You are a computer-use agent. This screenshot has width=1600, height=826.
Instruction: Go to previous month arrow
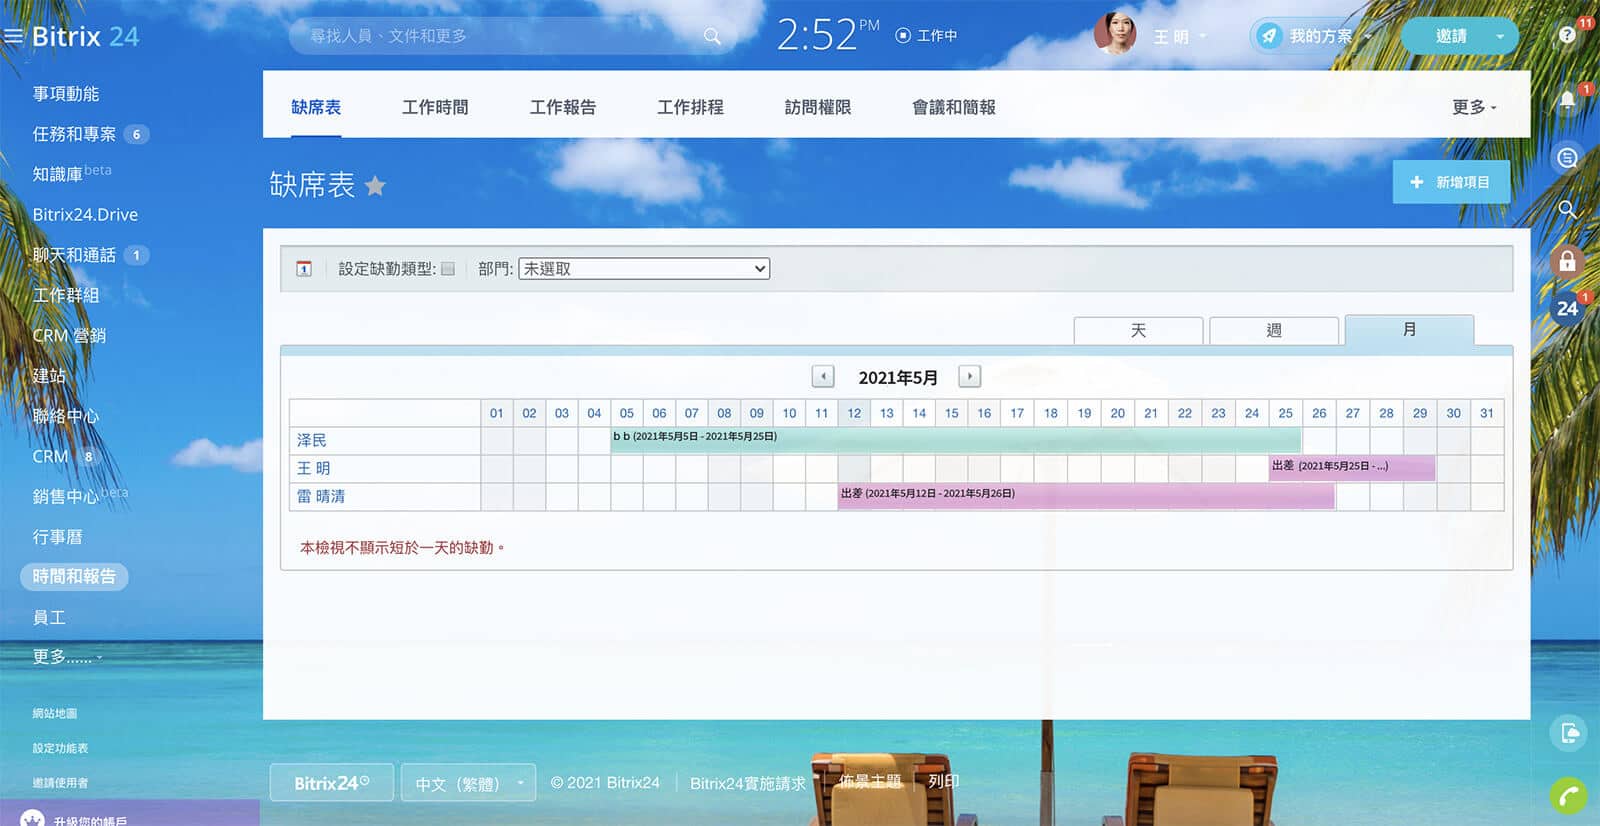(x=822, y=377)
